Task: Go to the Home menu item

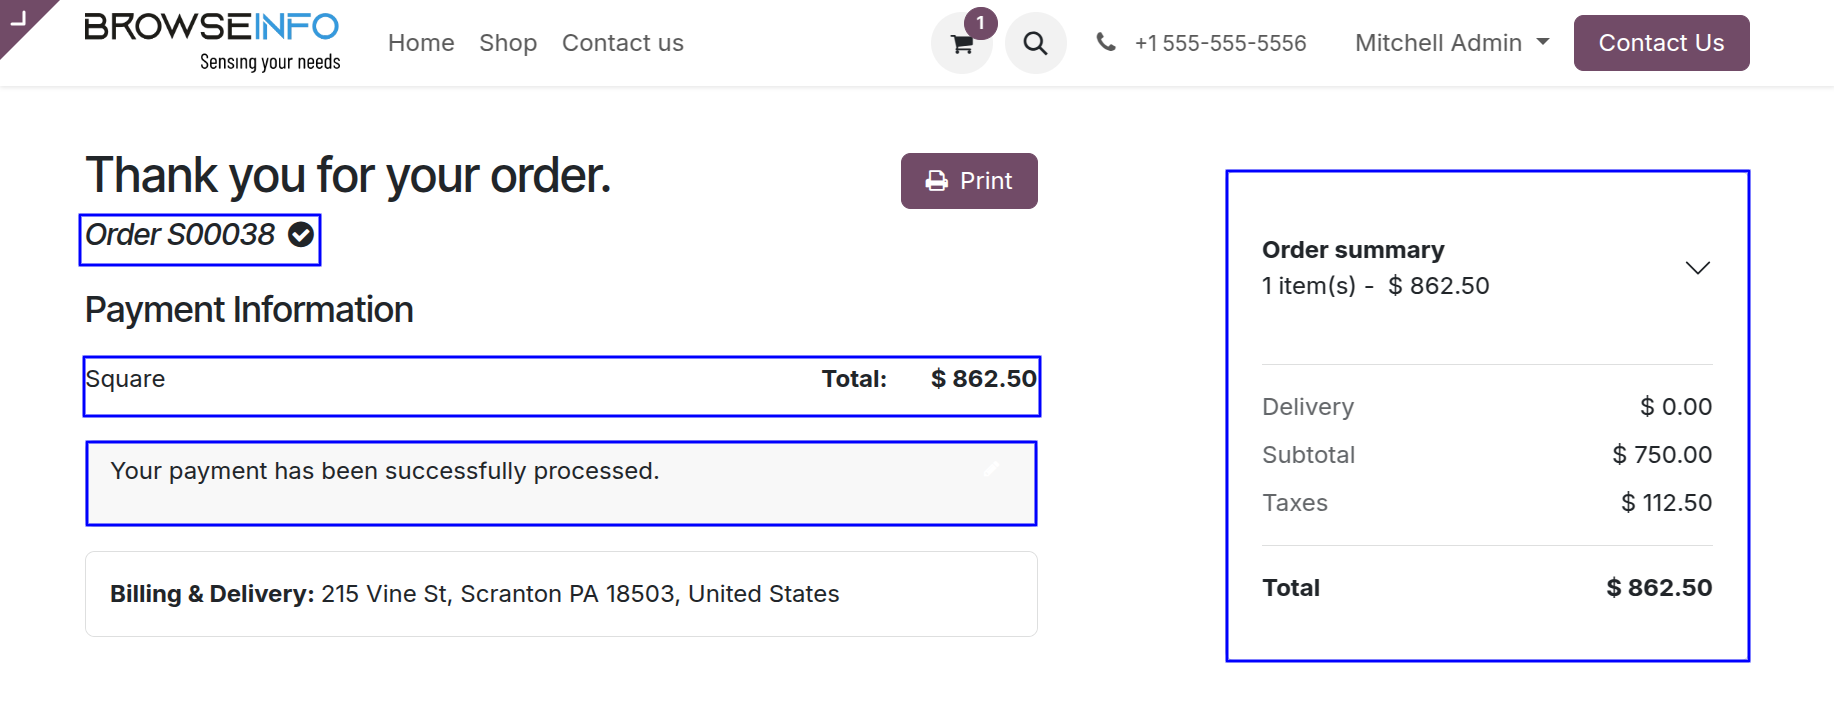Action: coord(421,43)
